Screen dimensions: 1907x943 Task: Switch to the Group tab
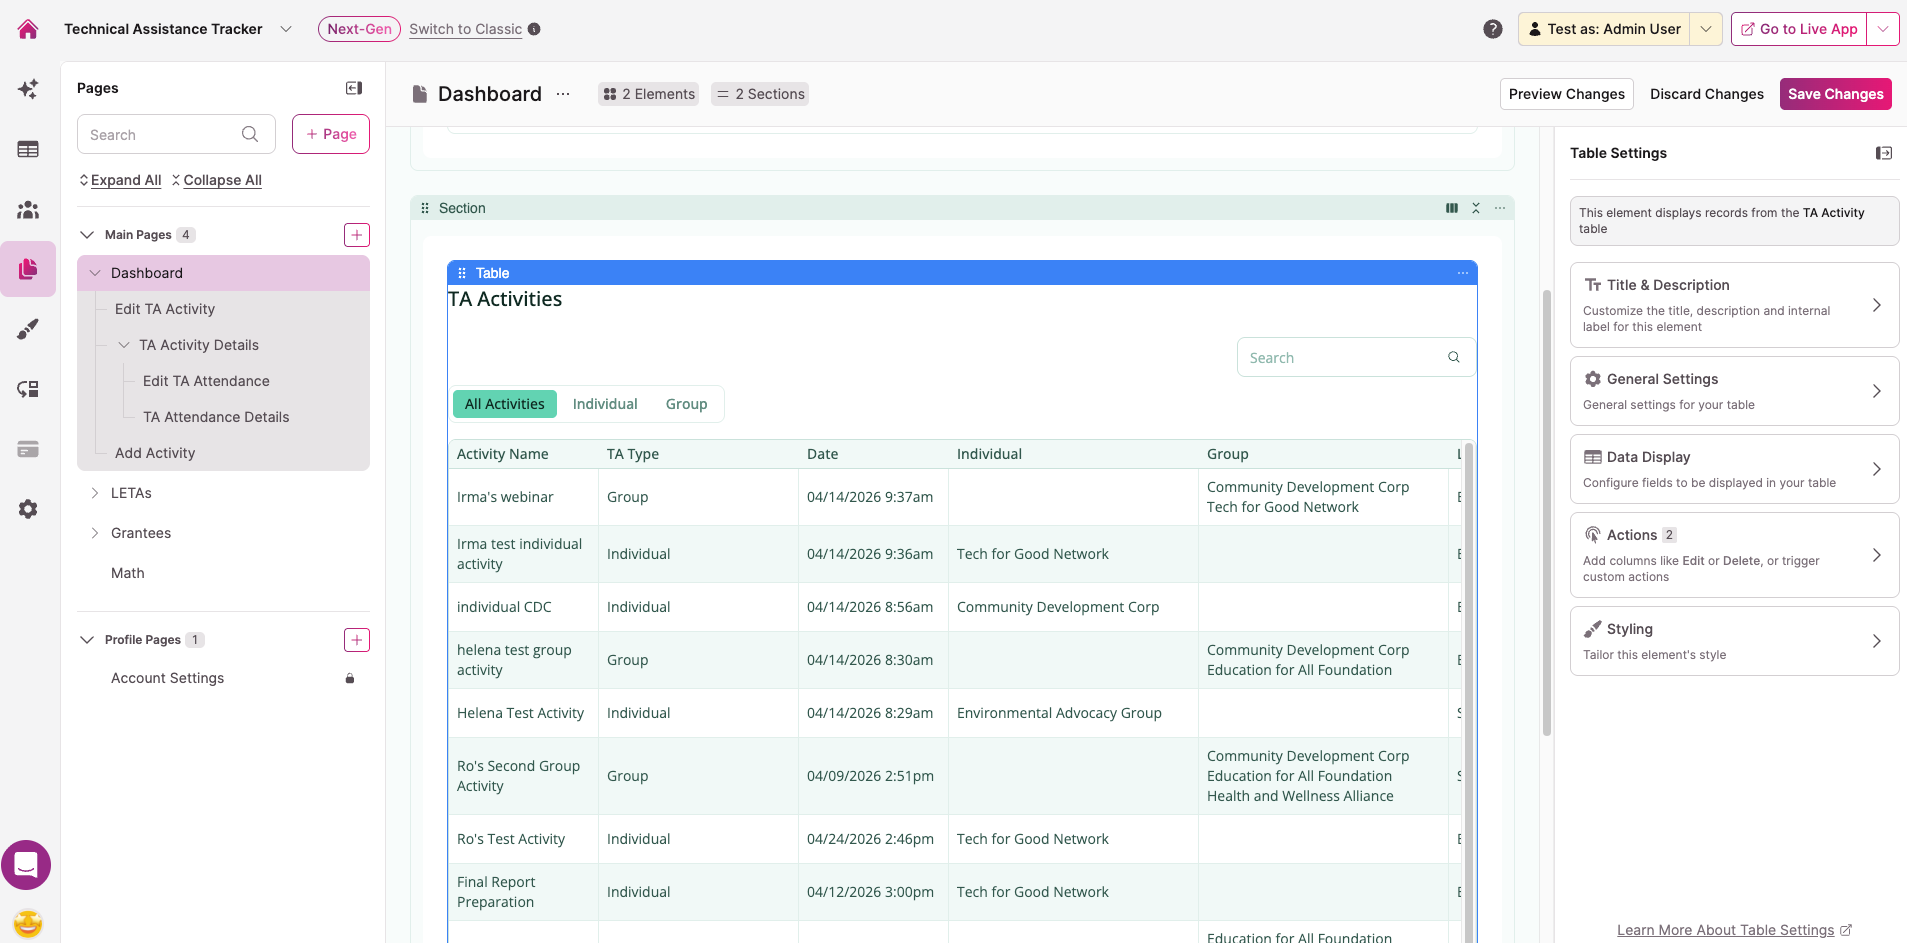click(687, 404)
